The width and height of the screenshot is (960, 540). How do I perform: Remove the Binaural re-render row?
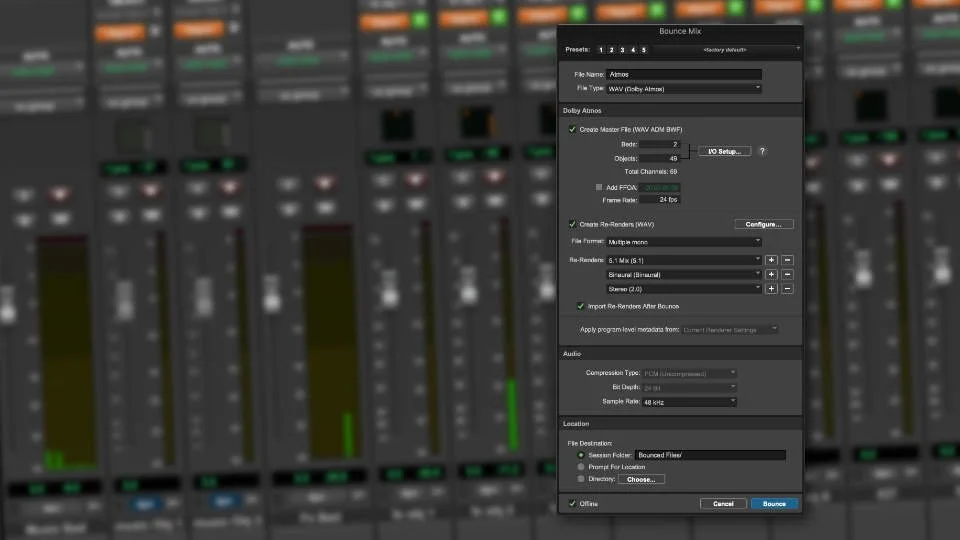tap(787, 275)
